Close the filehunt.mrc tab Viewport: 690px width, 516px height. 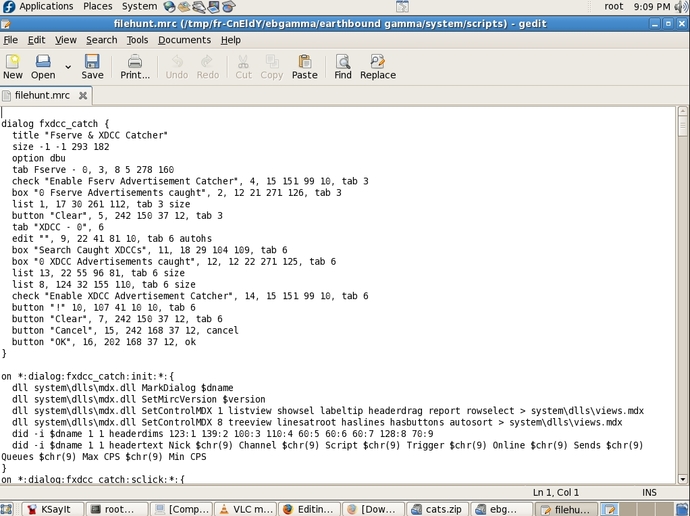point(84,96)
